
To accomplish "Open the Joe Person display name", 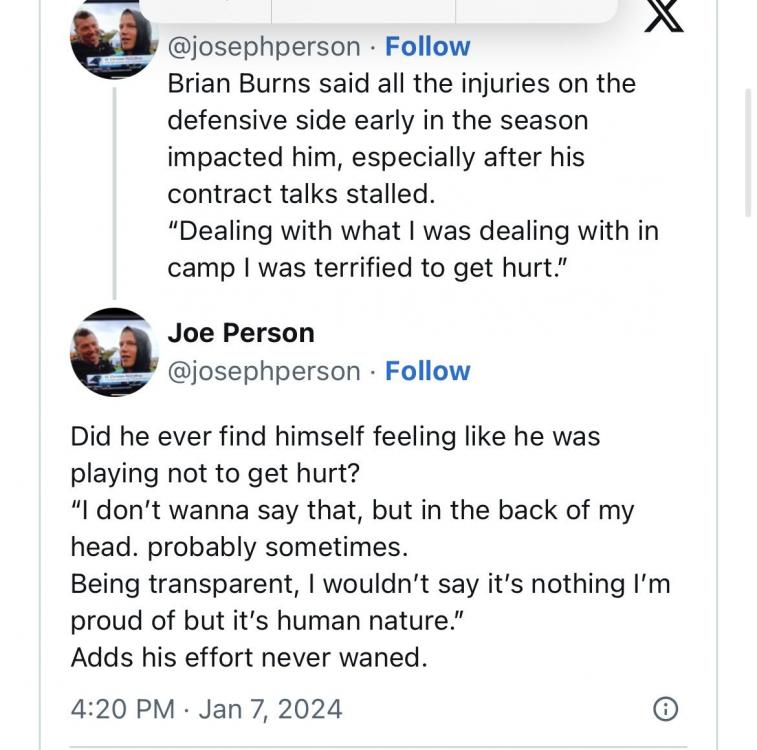I will 240,332.
